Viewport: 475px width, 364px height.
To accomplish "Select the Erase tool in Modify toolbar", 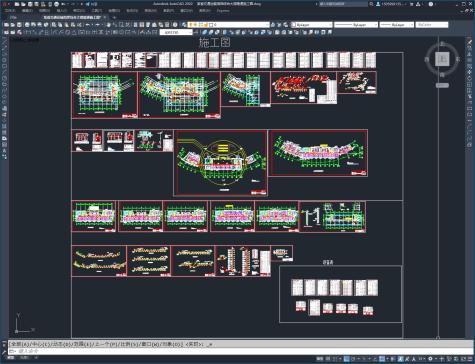I will 470,42.
